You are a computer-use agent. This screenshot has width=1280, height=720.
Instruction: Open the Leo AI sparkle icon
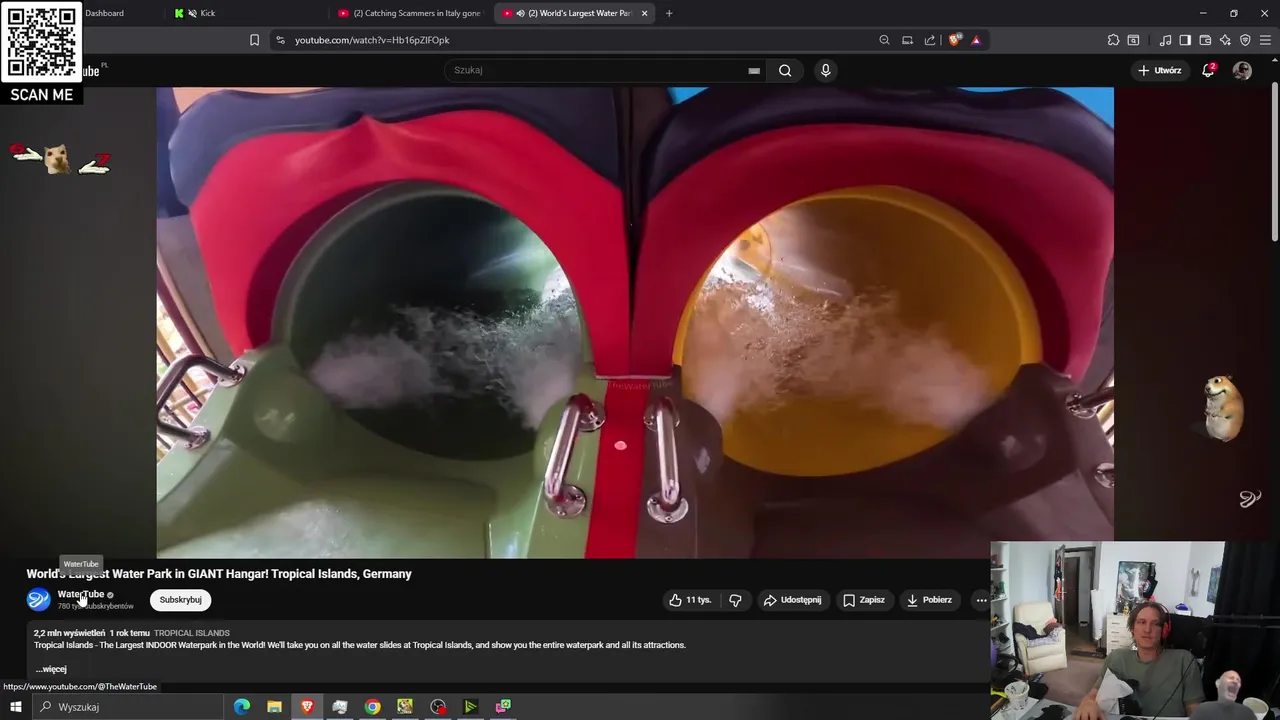pos(1225,40)
